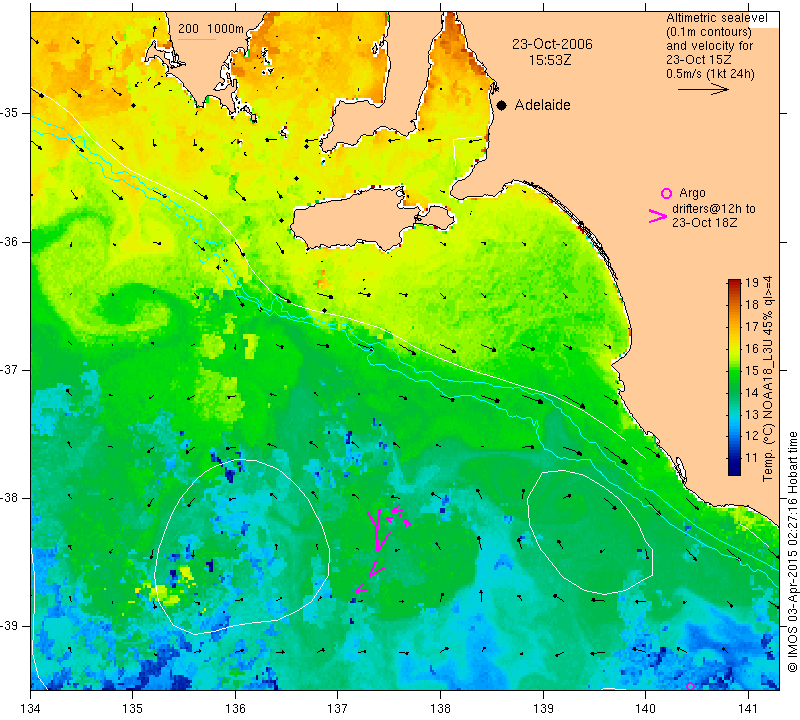The width and height of the screenshot is (800, 720).
Task: Click the colorbar tick label '19'
Action: (752, 283)
